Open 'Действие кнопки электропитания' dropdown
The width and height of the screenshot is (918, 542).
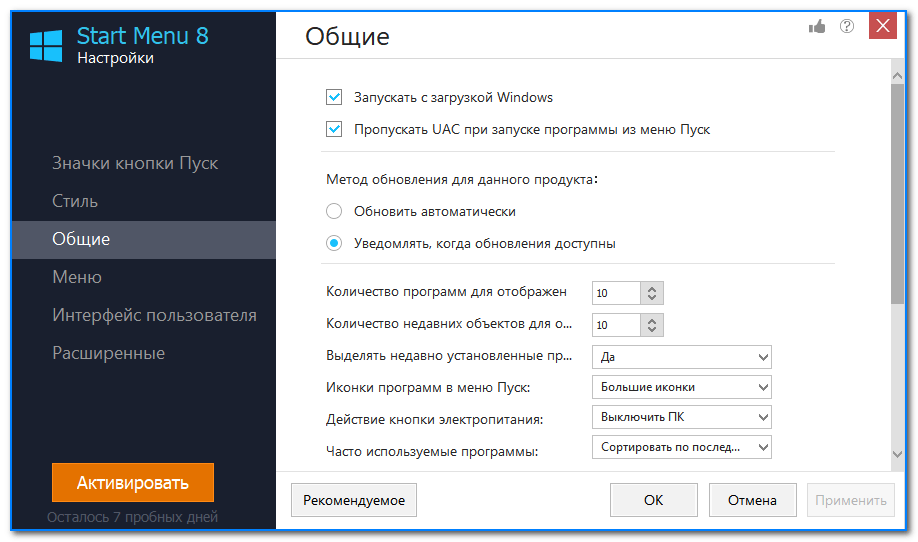(681, 417)
